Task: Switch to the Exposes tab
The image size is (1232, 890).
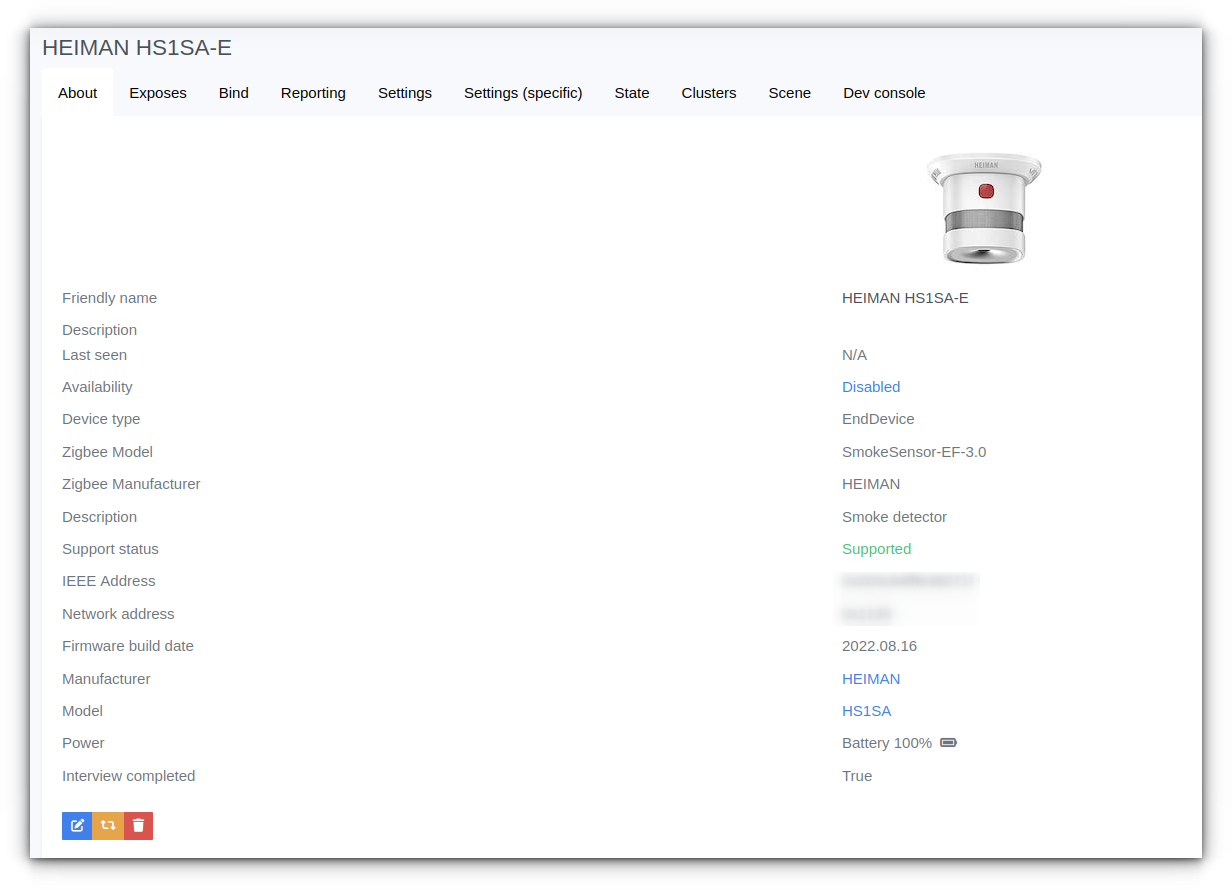Action: (158, 93)
